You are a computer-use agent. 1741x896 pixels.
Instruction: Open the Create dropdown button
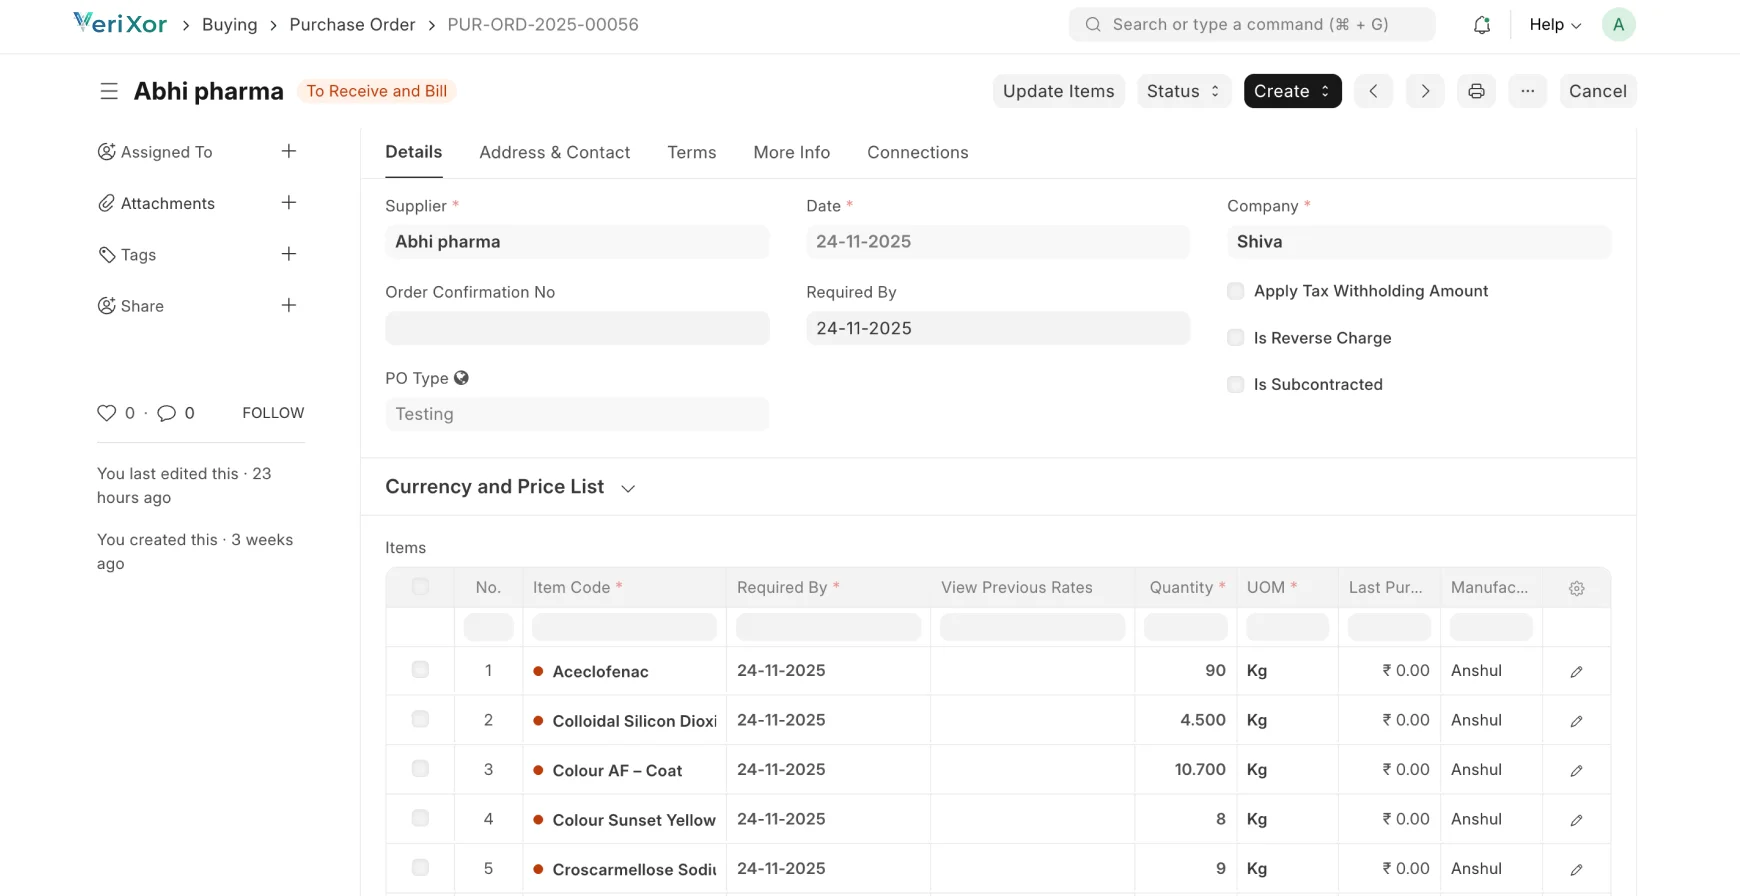(1292, 91)
